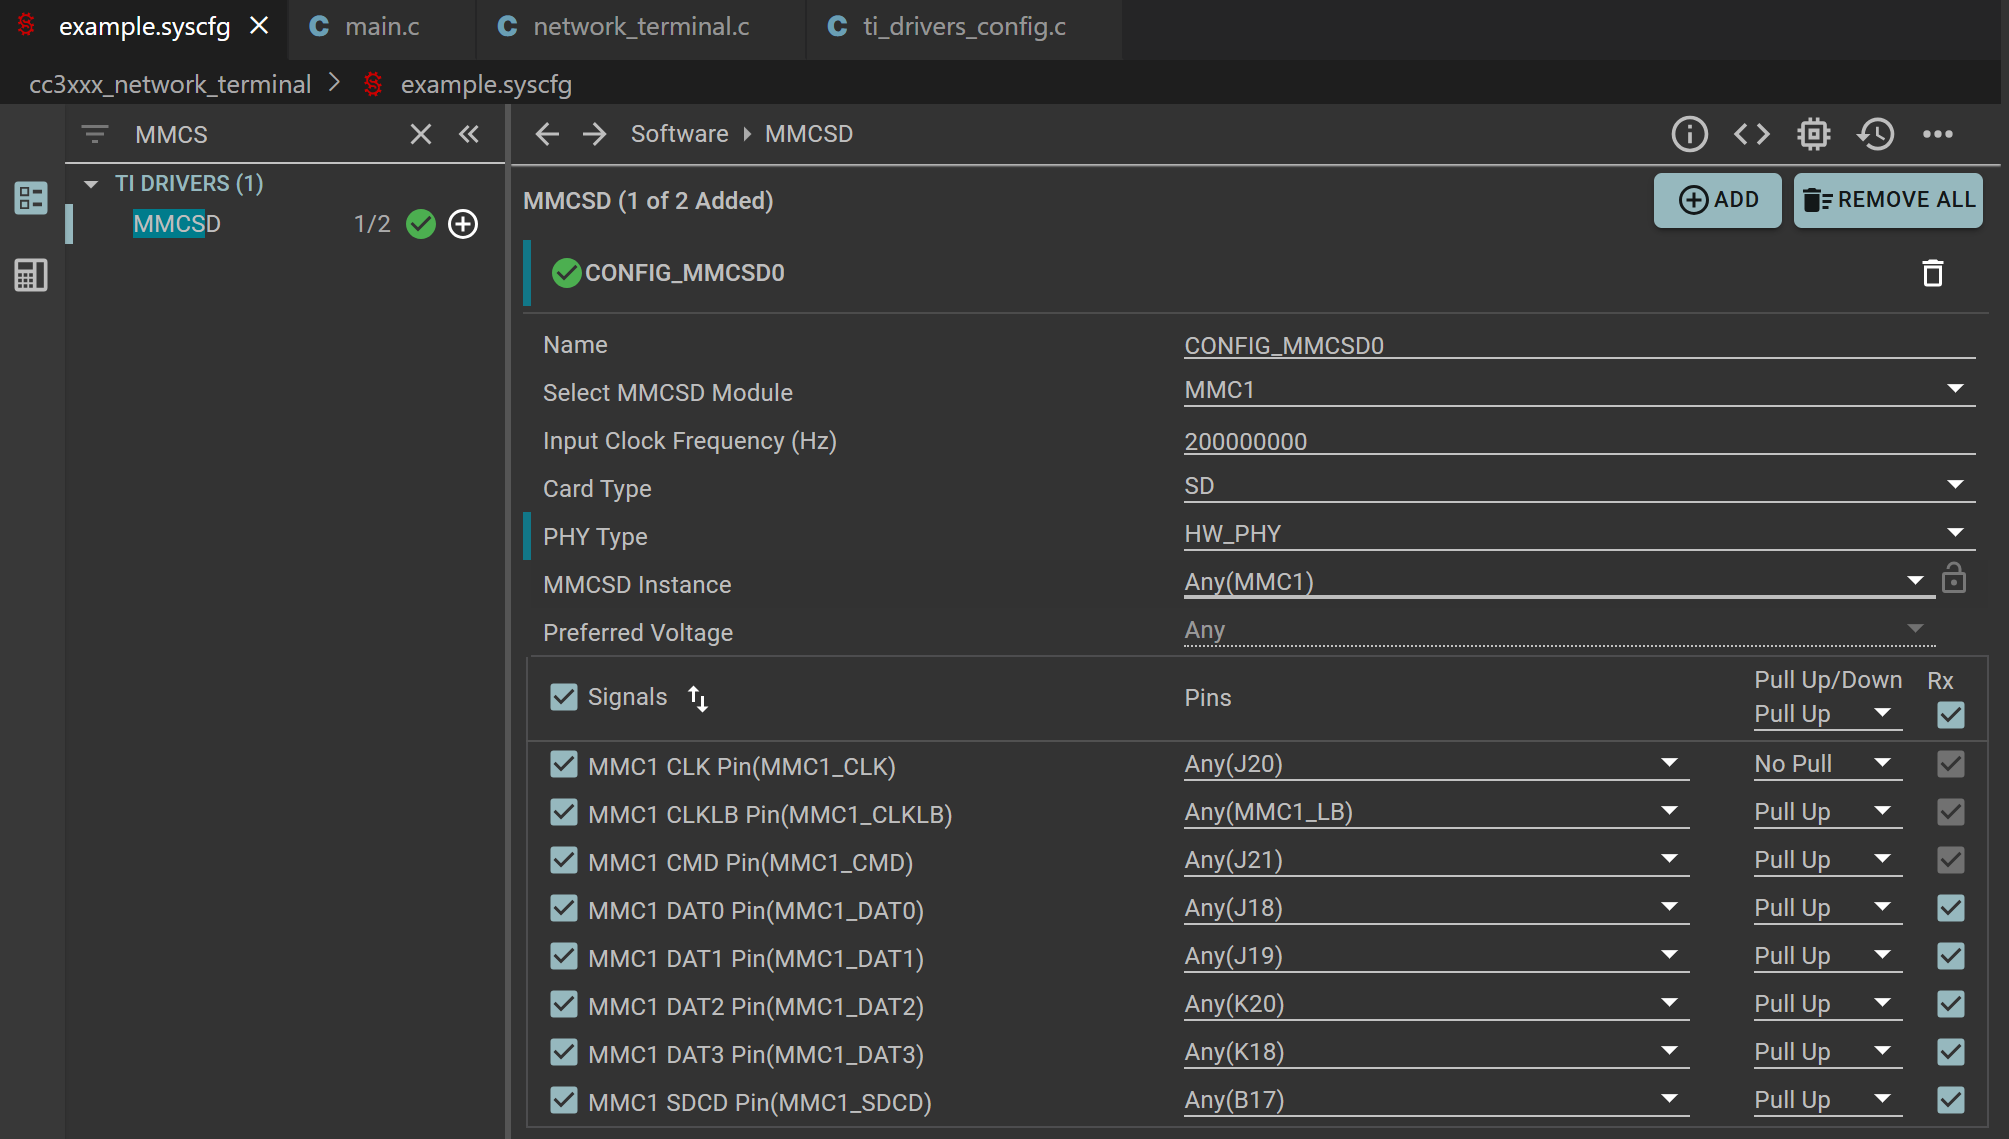Screen dimensions: 2009x1139
Task: Open the pin dropdown showing Any(J18)
Action: point(1436,908)
